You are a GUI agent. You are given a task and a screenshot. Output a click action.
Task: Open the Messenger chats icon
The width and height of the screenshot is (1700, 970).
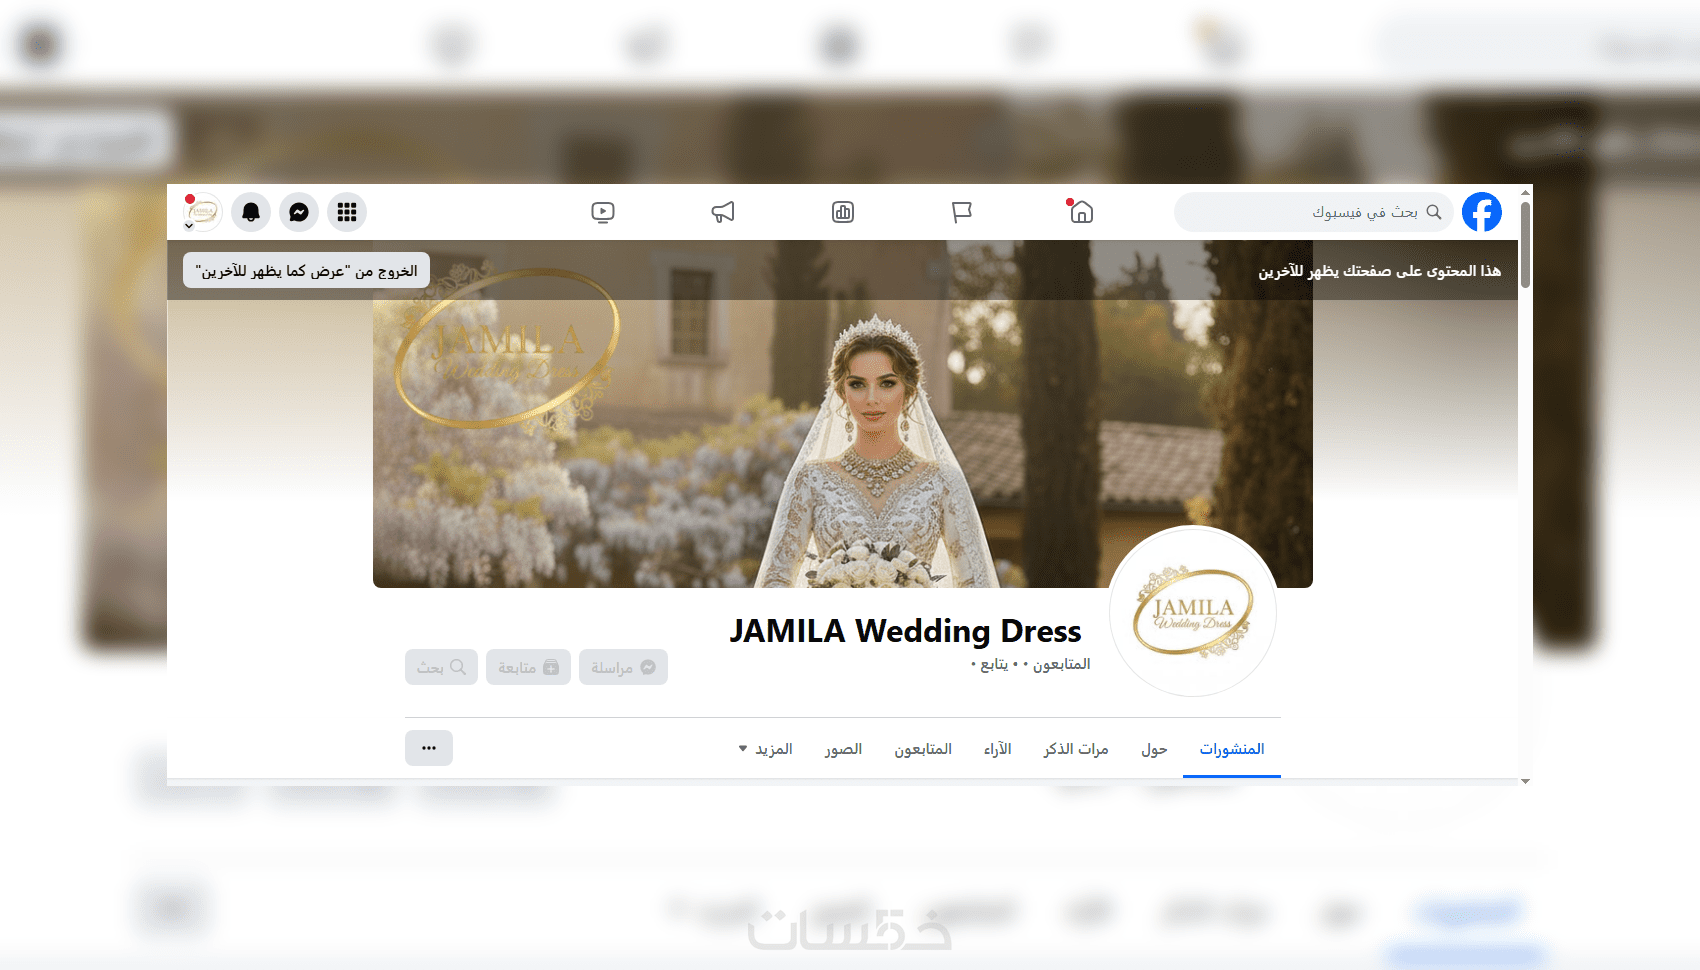pyautogui.click(x=299, y=212)
